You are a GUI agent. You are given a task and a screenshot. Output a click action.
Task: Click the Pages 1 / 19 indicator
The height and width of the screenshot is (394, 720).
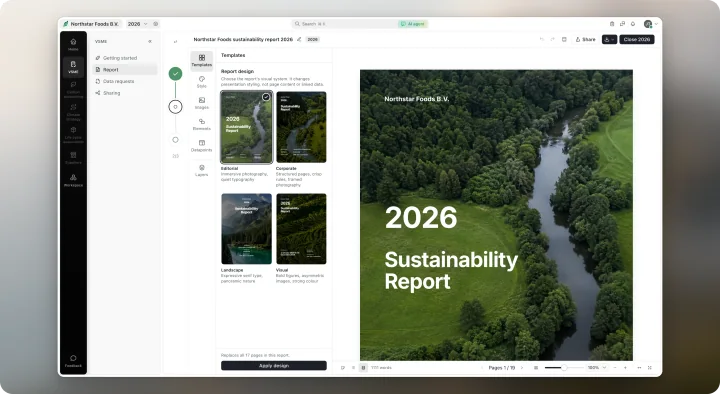pos(501,368)
